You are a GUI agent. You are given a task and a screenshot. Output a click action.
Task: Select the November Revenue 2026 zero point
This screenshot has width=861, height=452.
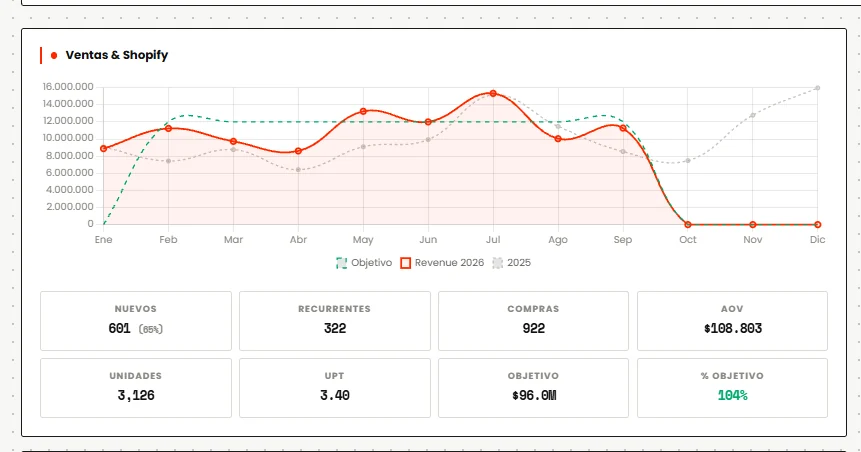pos(753,225)
